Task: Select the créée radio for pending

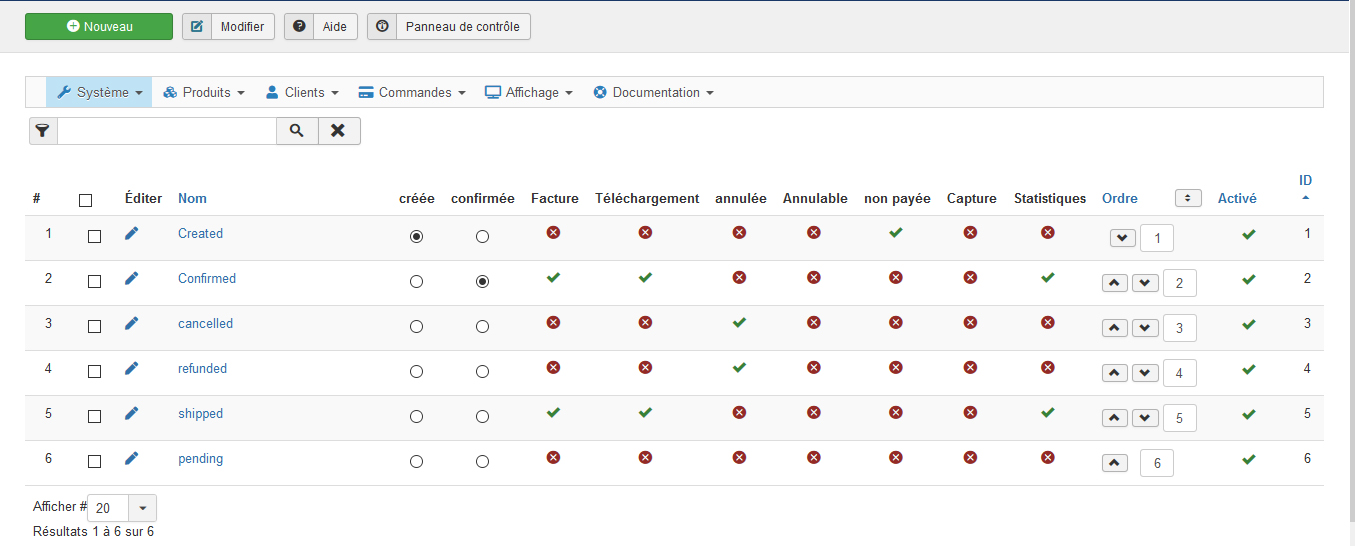Action: pyautogui.click(x=417, y=462)
